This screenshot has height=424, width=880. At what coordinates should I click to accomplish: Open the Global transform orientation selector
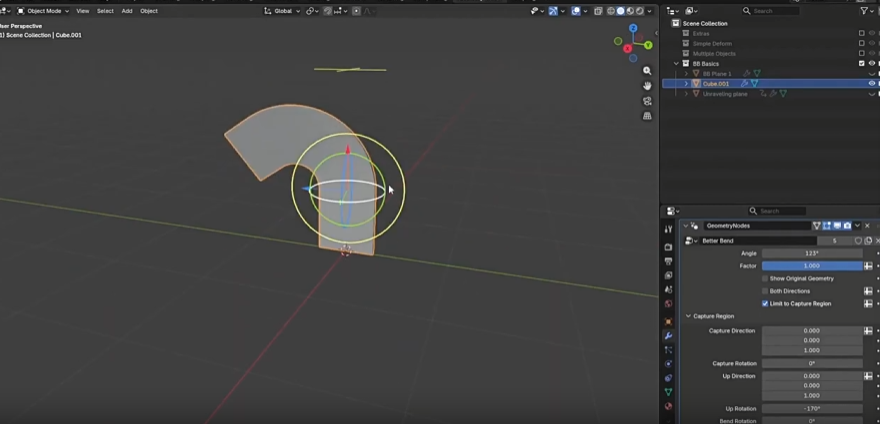[x=282, y=11]
